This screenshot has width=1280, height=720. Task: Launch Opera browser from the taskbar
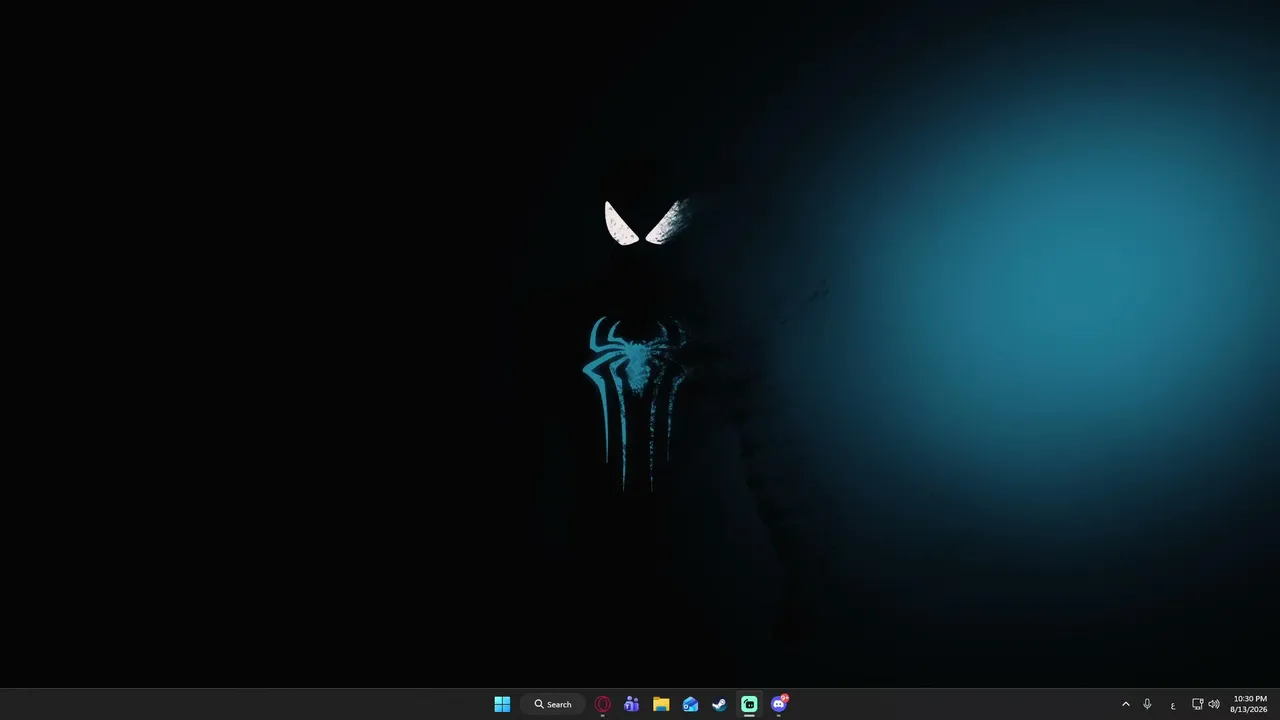point(603,704)
